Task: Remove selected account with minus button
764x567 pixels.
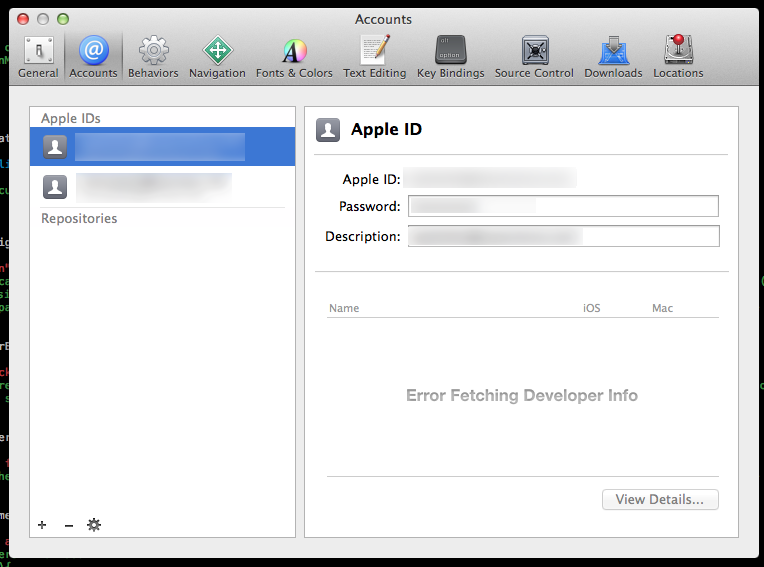Action: click(69, 525)
